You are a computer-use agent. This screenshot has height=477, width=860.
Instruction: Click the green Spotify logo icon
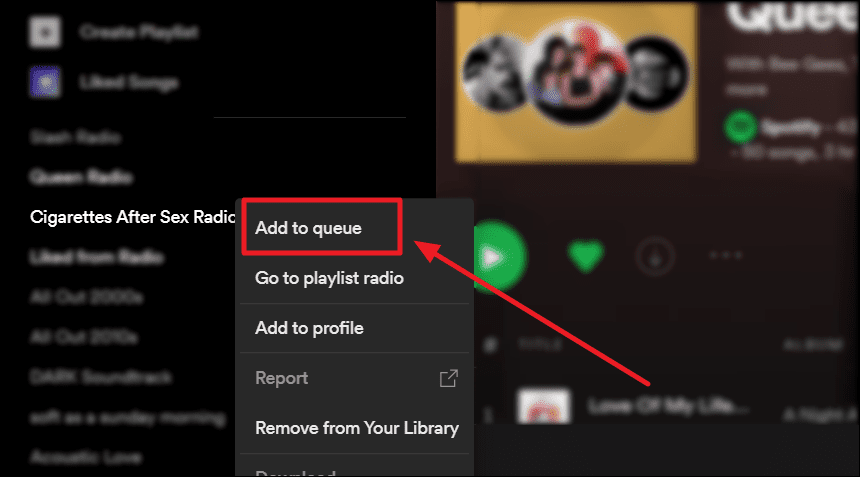pyautogui.click(x=741, y=127)
